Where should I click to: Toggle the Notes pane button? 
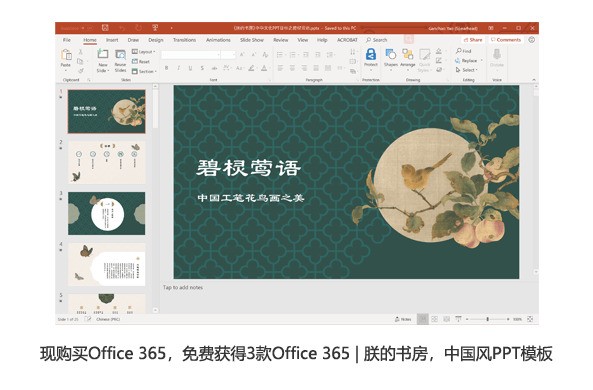pos(403,319)
